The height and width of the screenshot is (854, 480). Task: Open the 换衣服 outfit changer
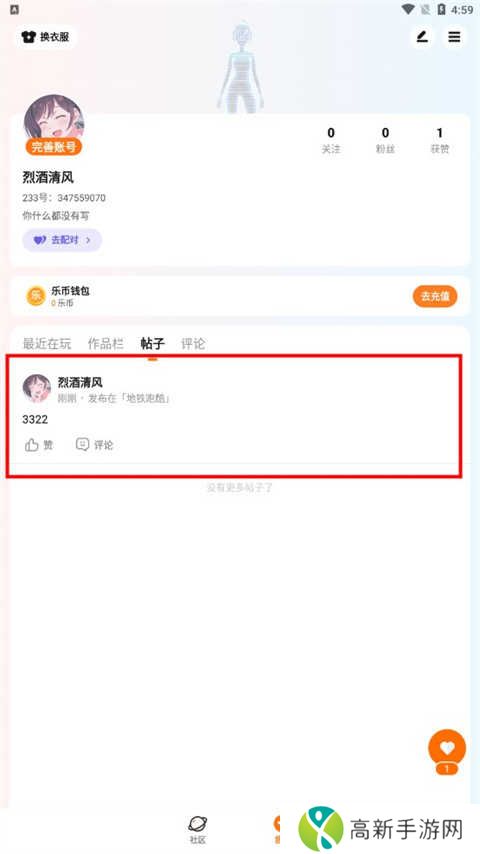(45, 37)
